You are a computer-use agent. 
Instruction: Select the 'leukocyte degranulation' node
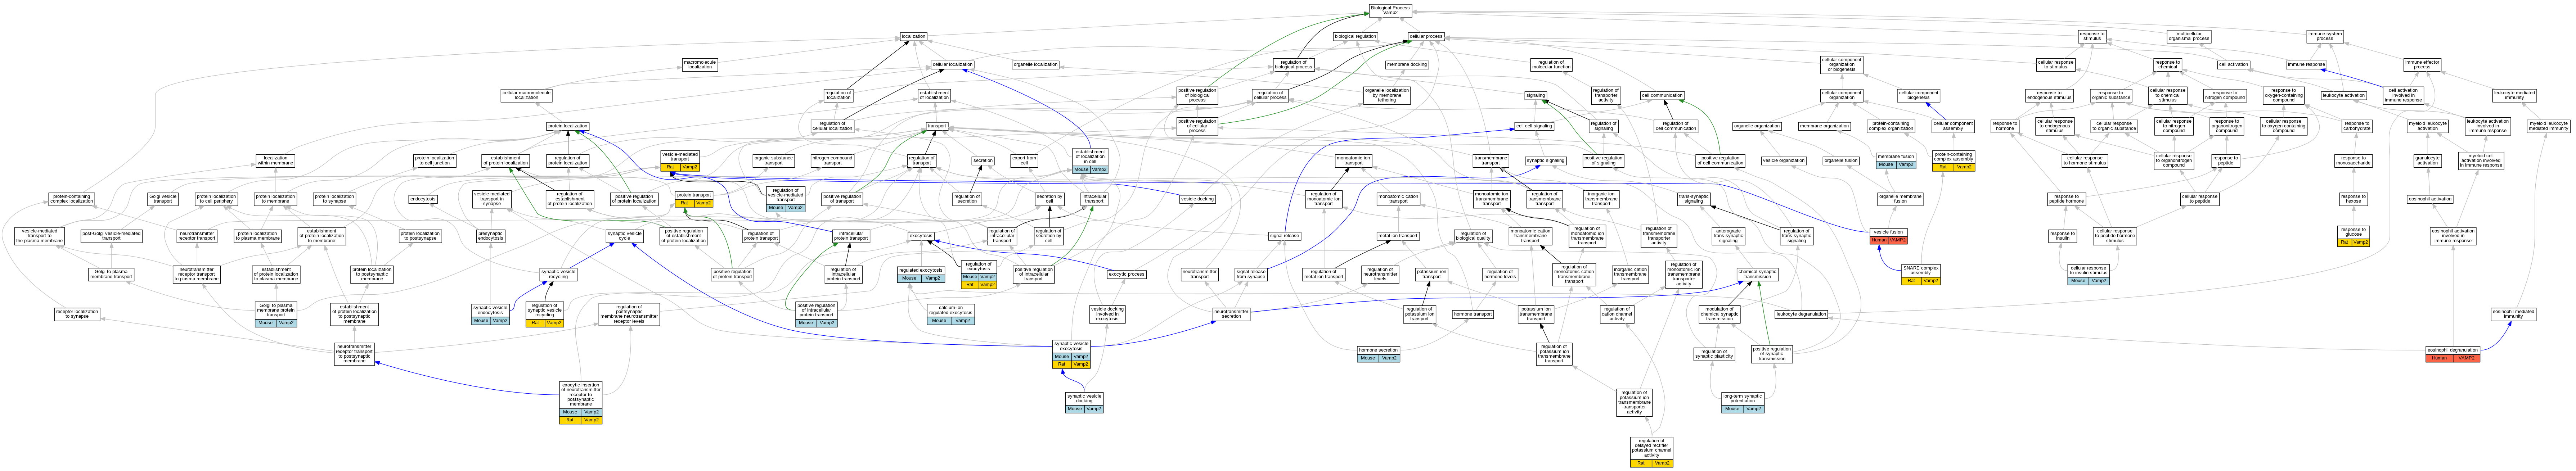pos(1801,314)
